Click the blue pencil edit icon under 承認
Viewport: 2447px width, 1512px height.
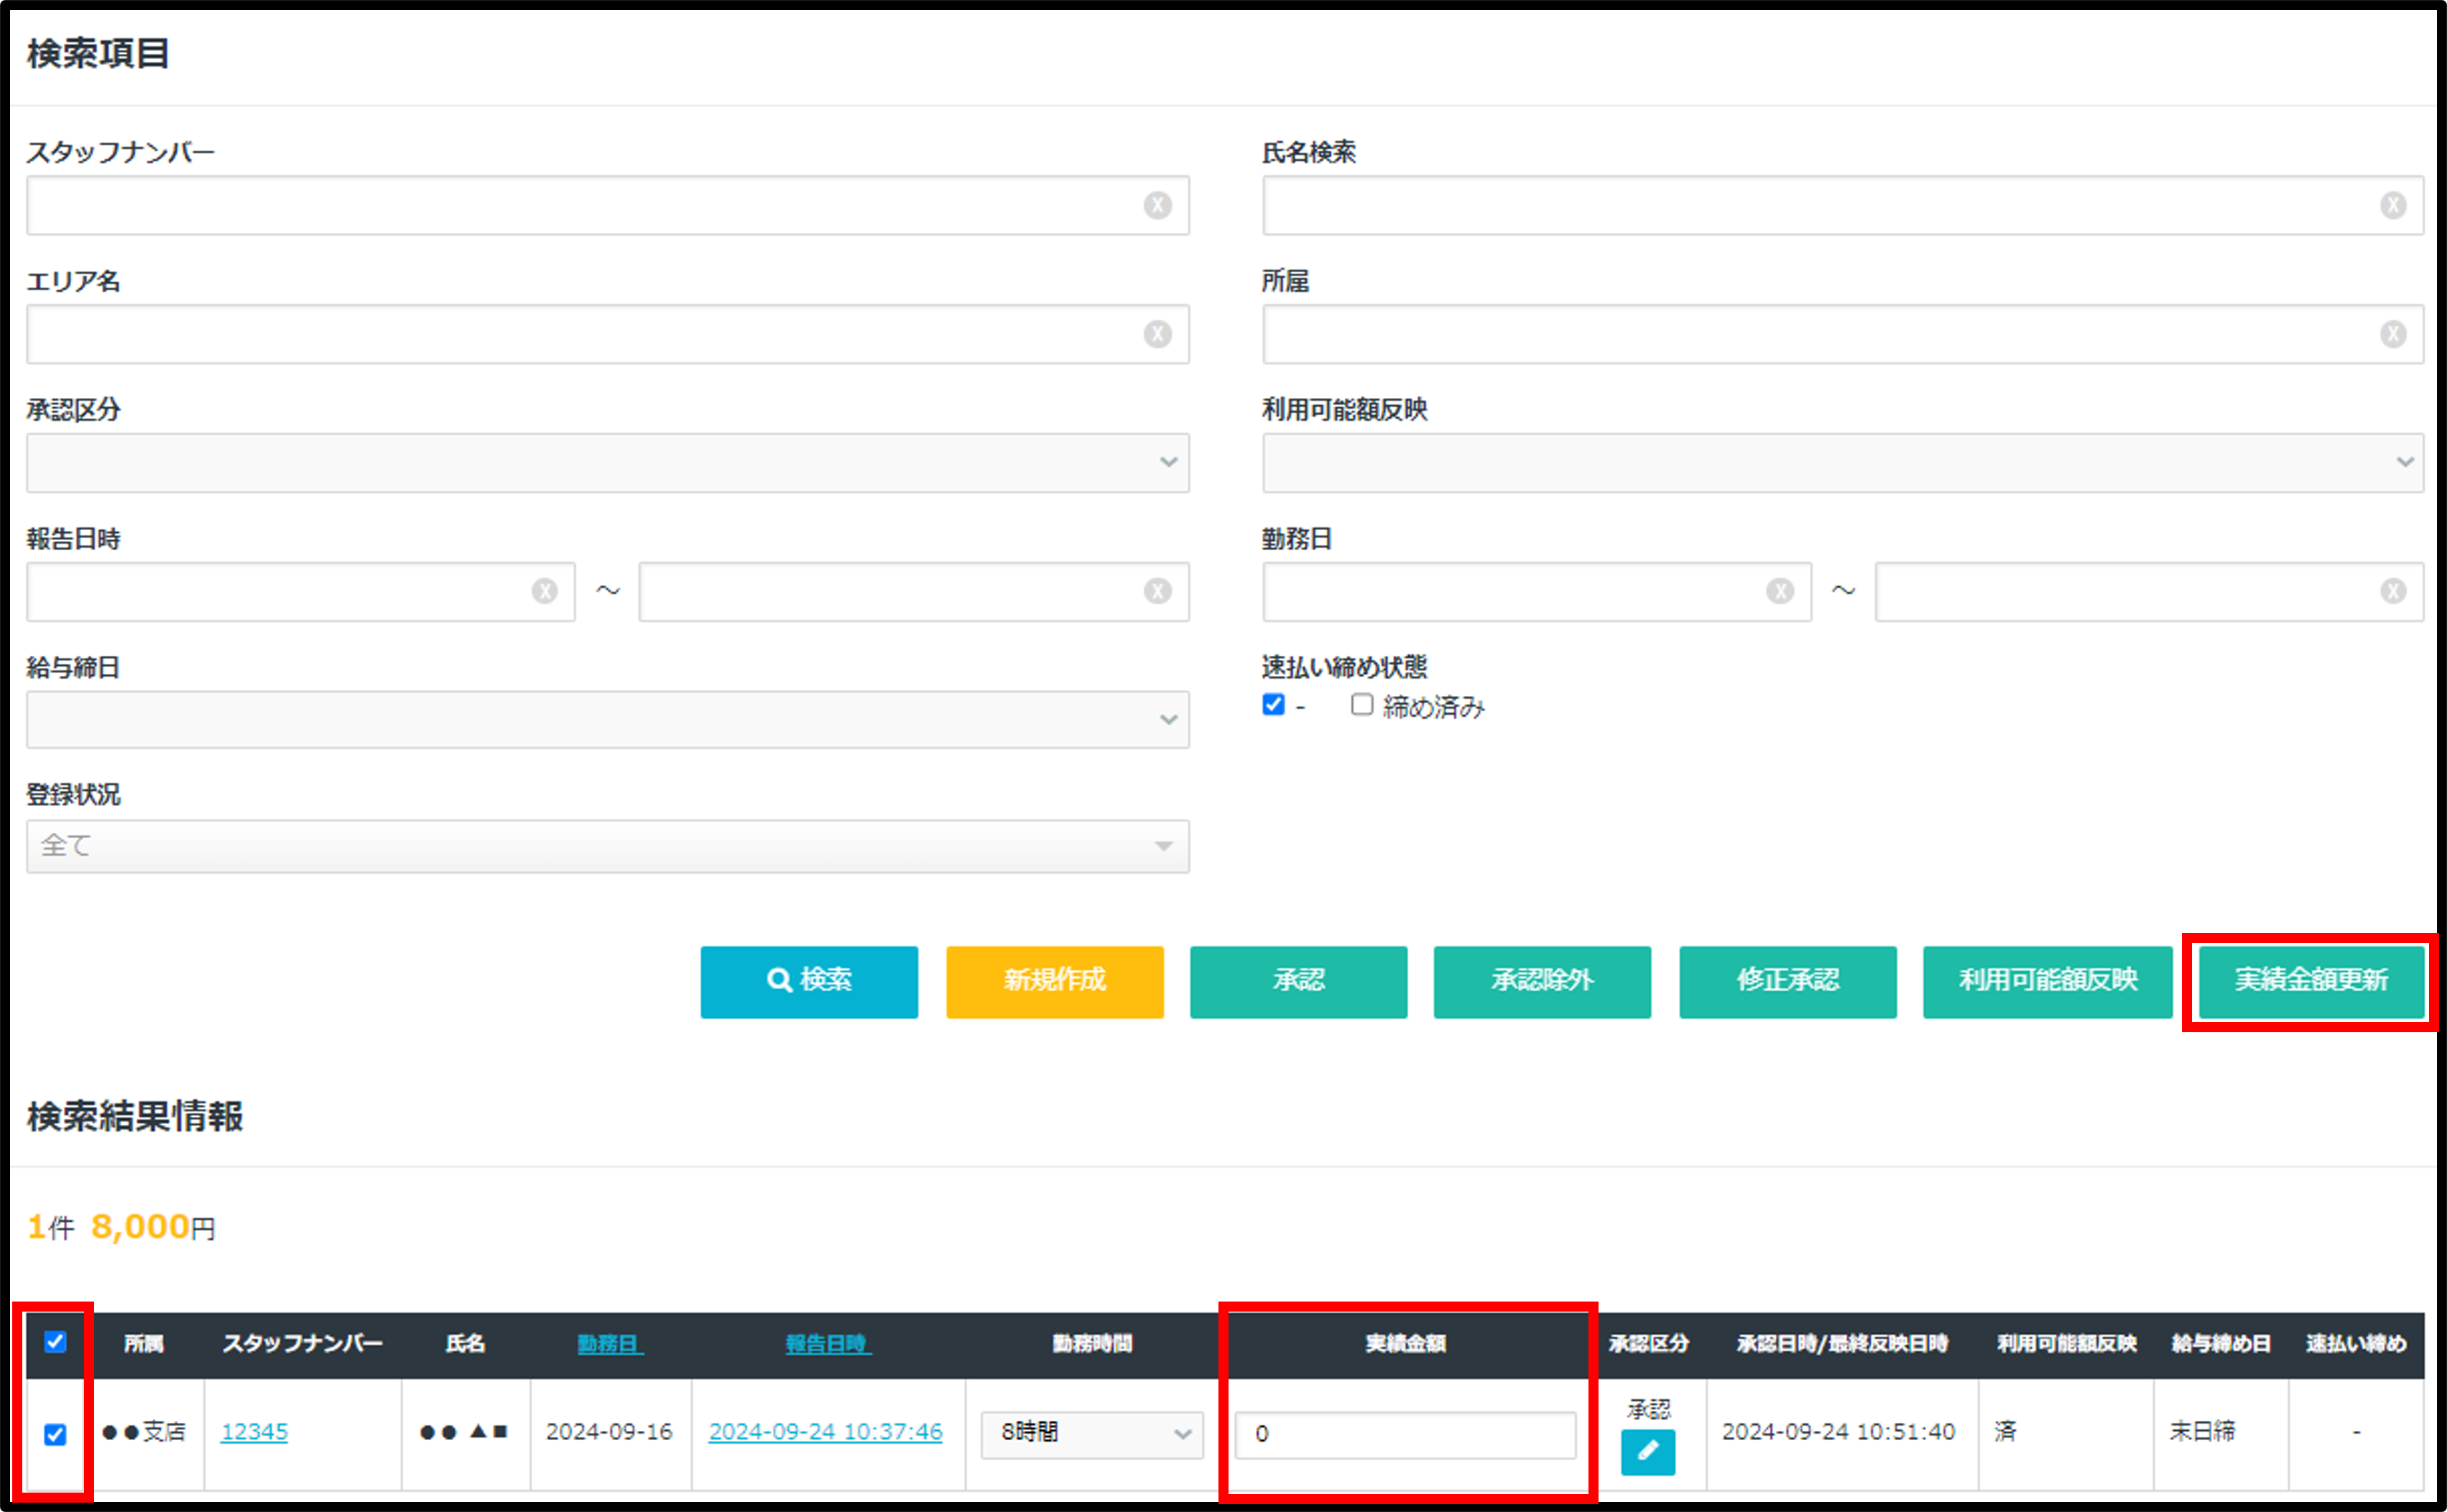(1647, 1452)
